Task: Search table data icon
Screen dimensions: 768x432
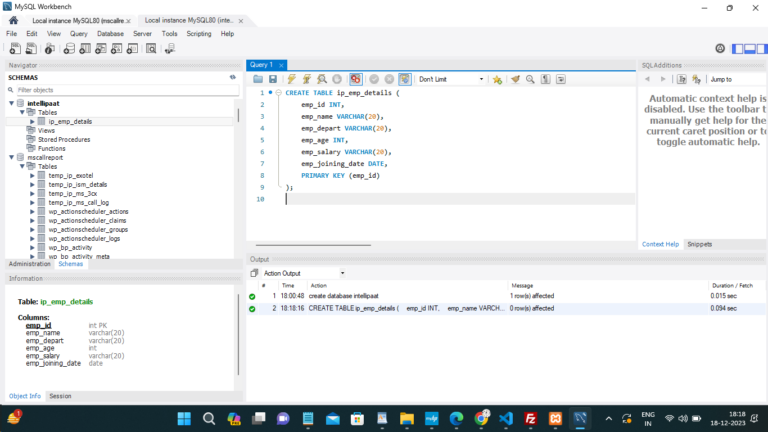Action: (x=151, y=48)
